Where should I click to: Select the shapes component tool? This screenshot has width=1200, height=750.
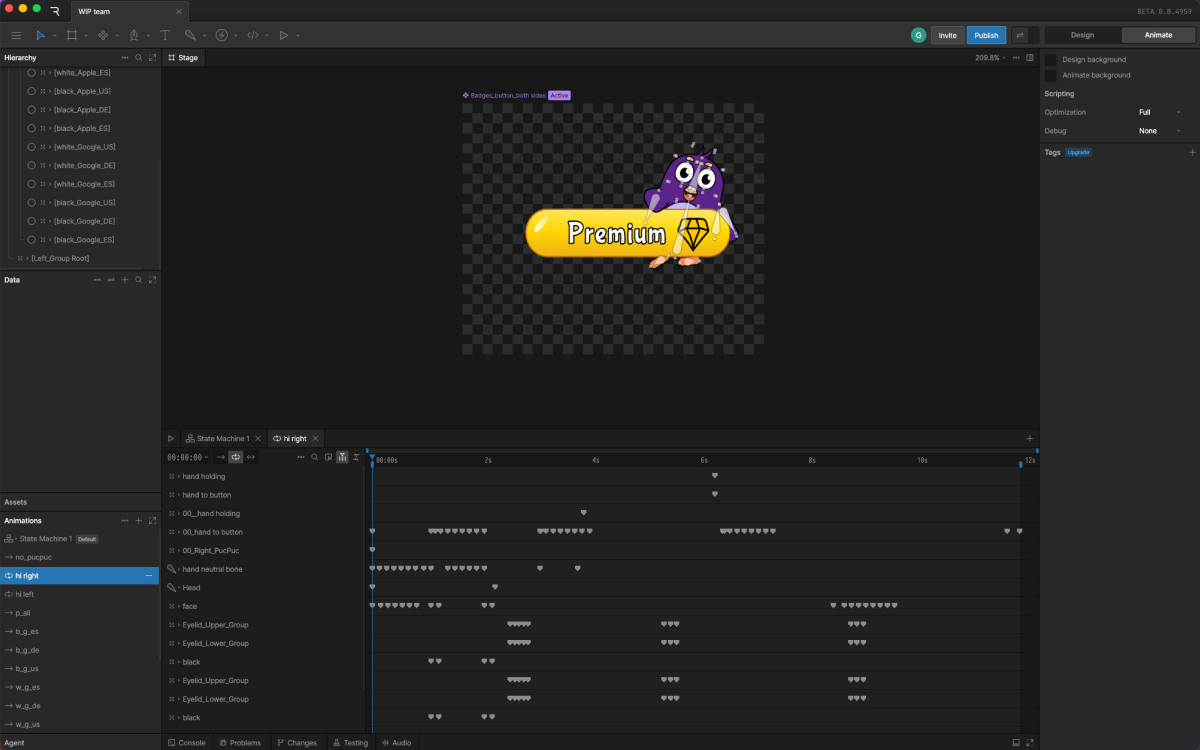pyautogui.click(x=102, y=35)
